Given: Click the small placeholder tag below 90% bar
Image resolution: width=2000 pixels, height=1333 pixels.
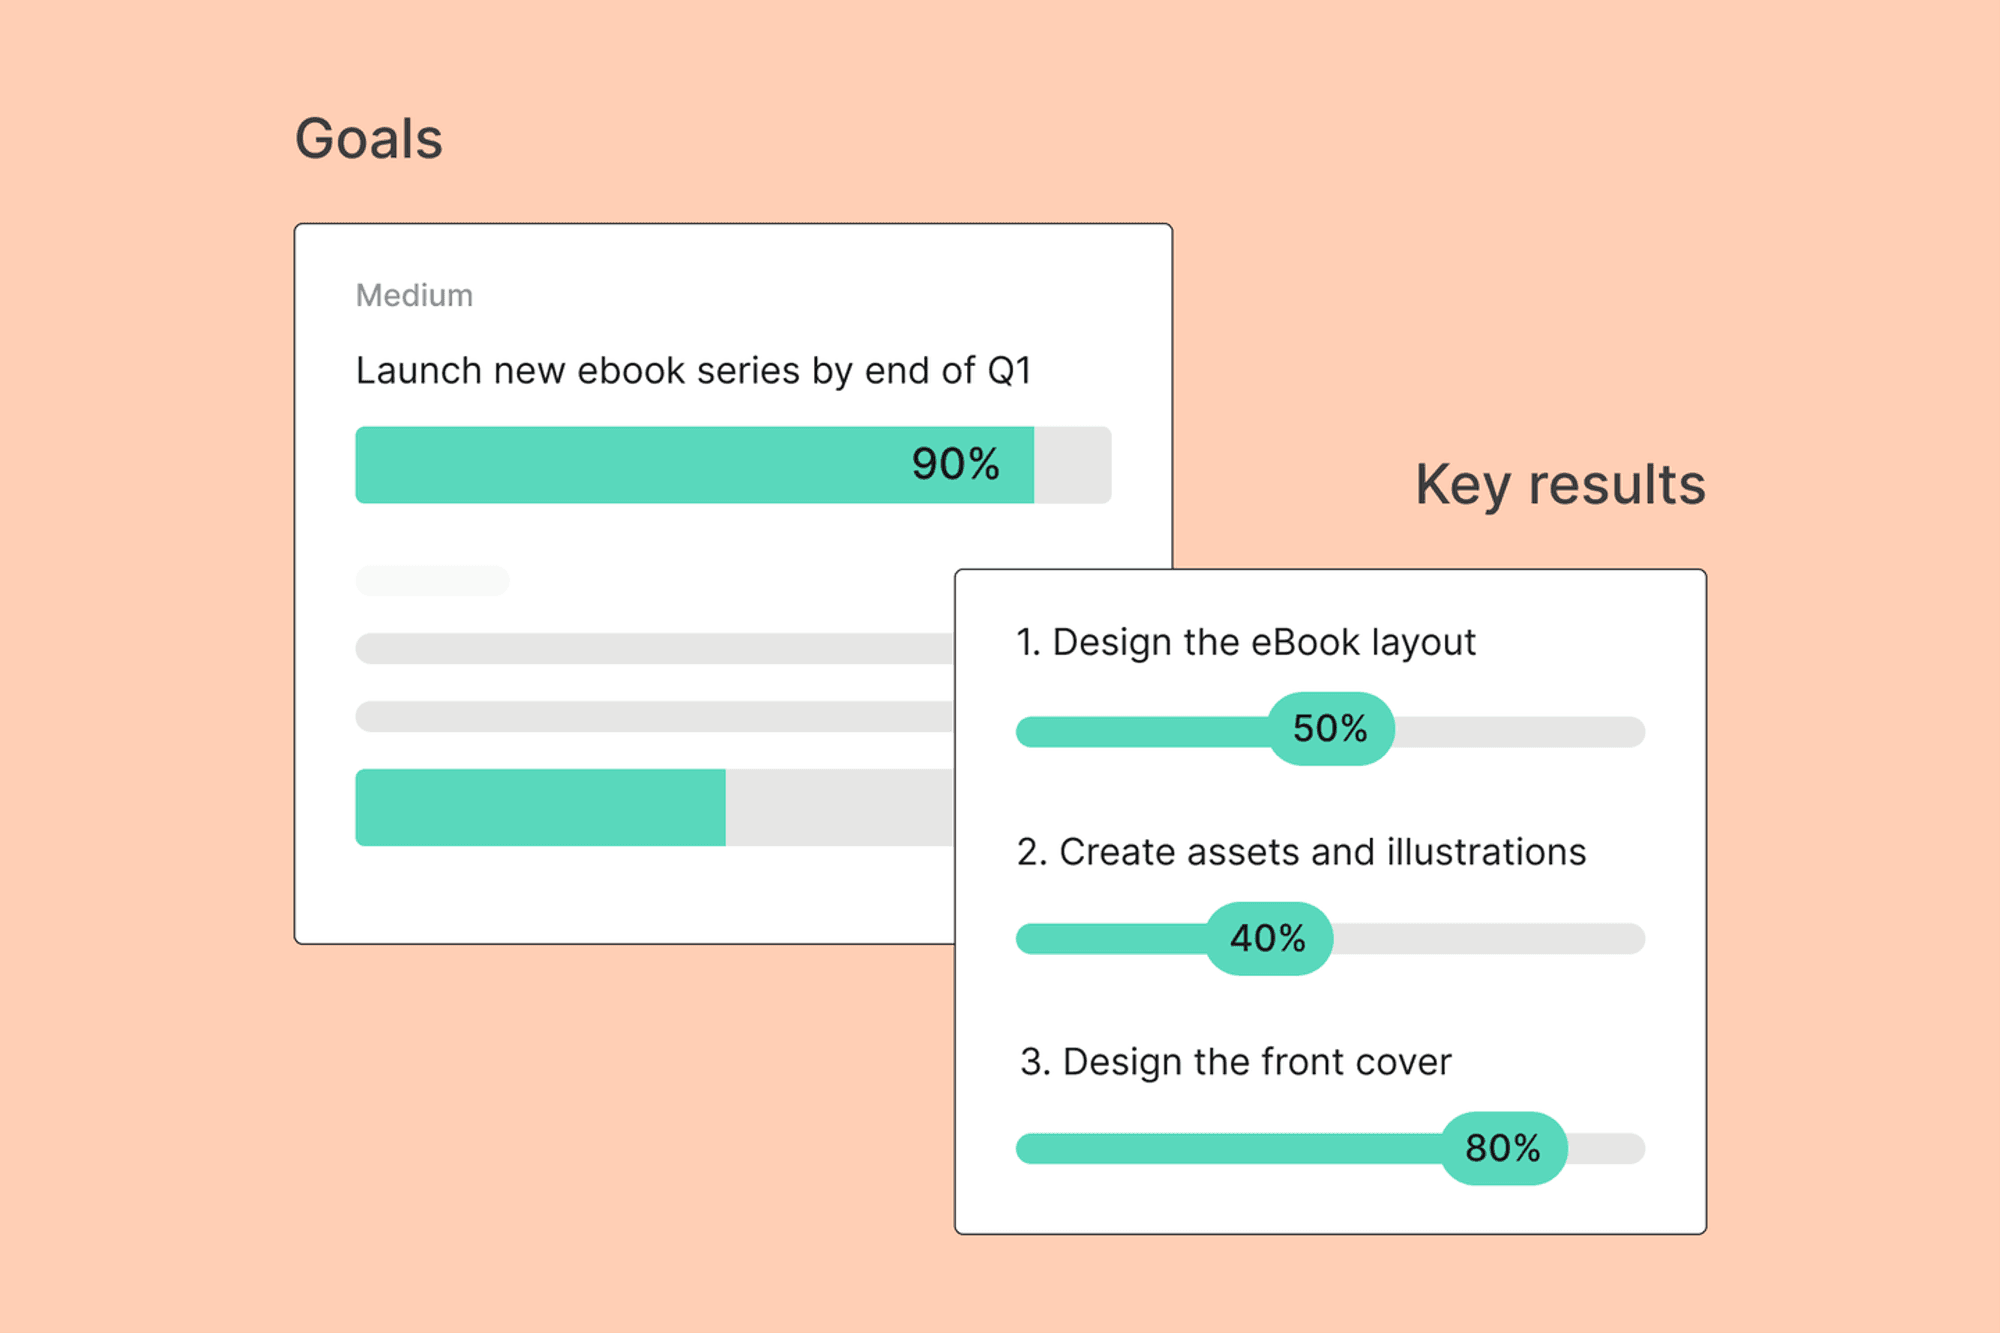Looking at the screenshot, I should tap(432, 581).
